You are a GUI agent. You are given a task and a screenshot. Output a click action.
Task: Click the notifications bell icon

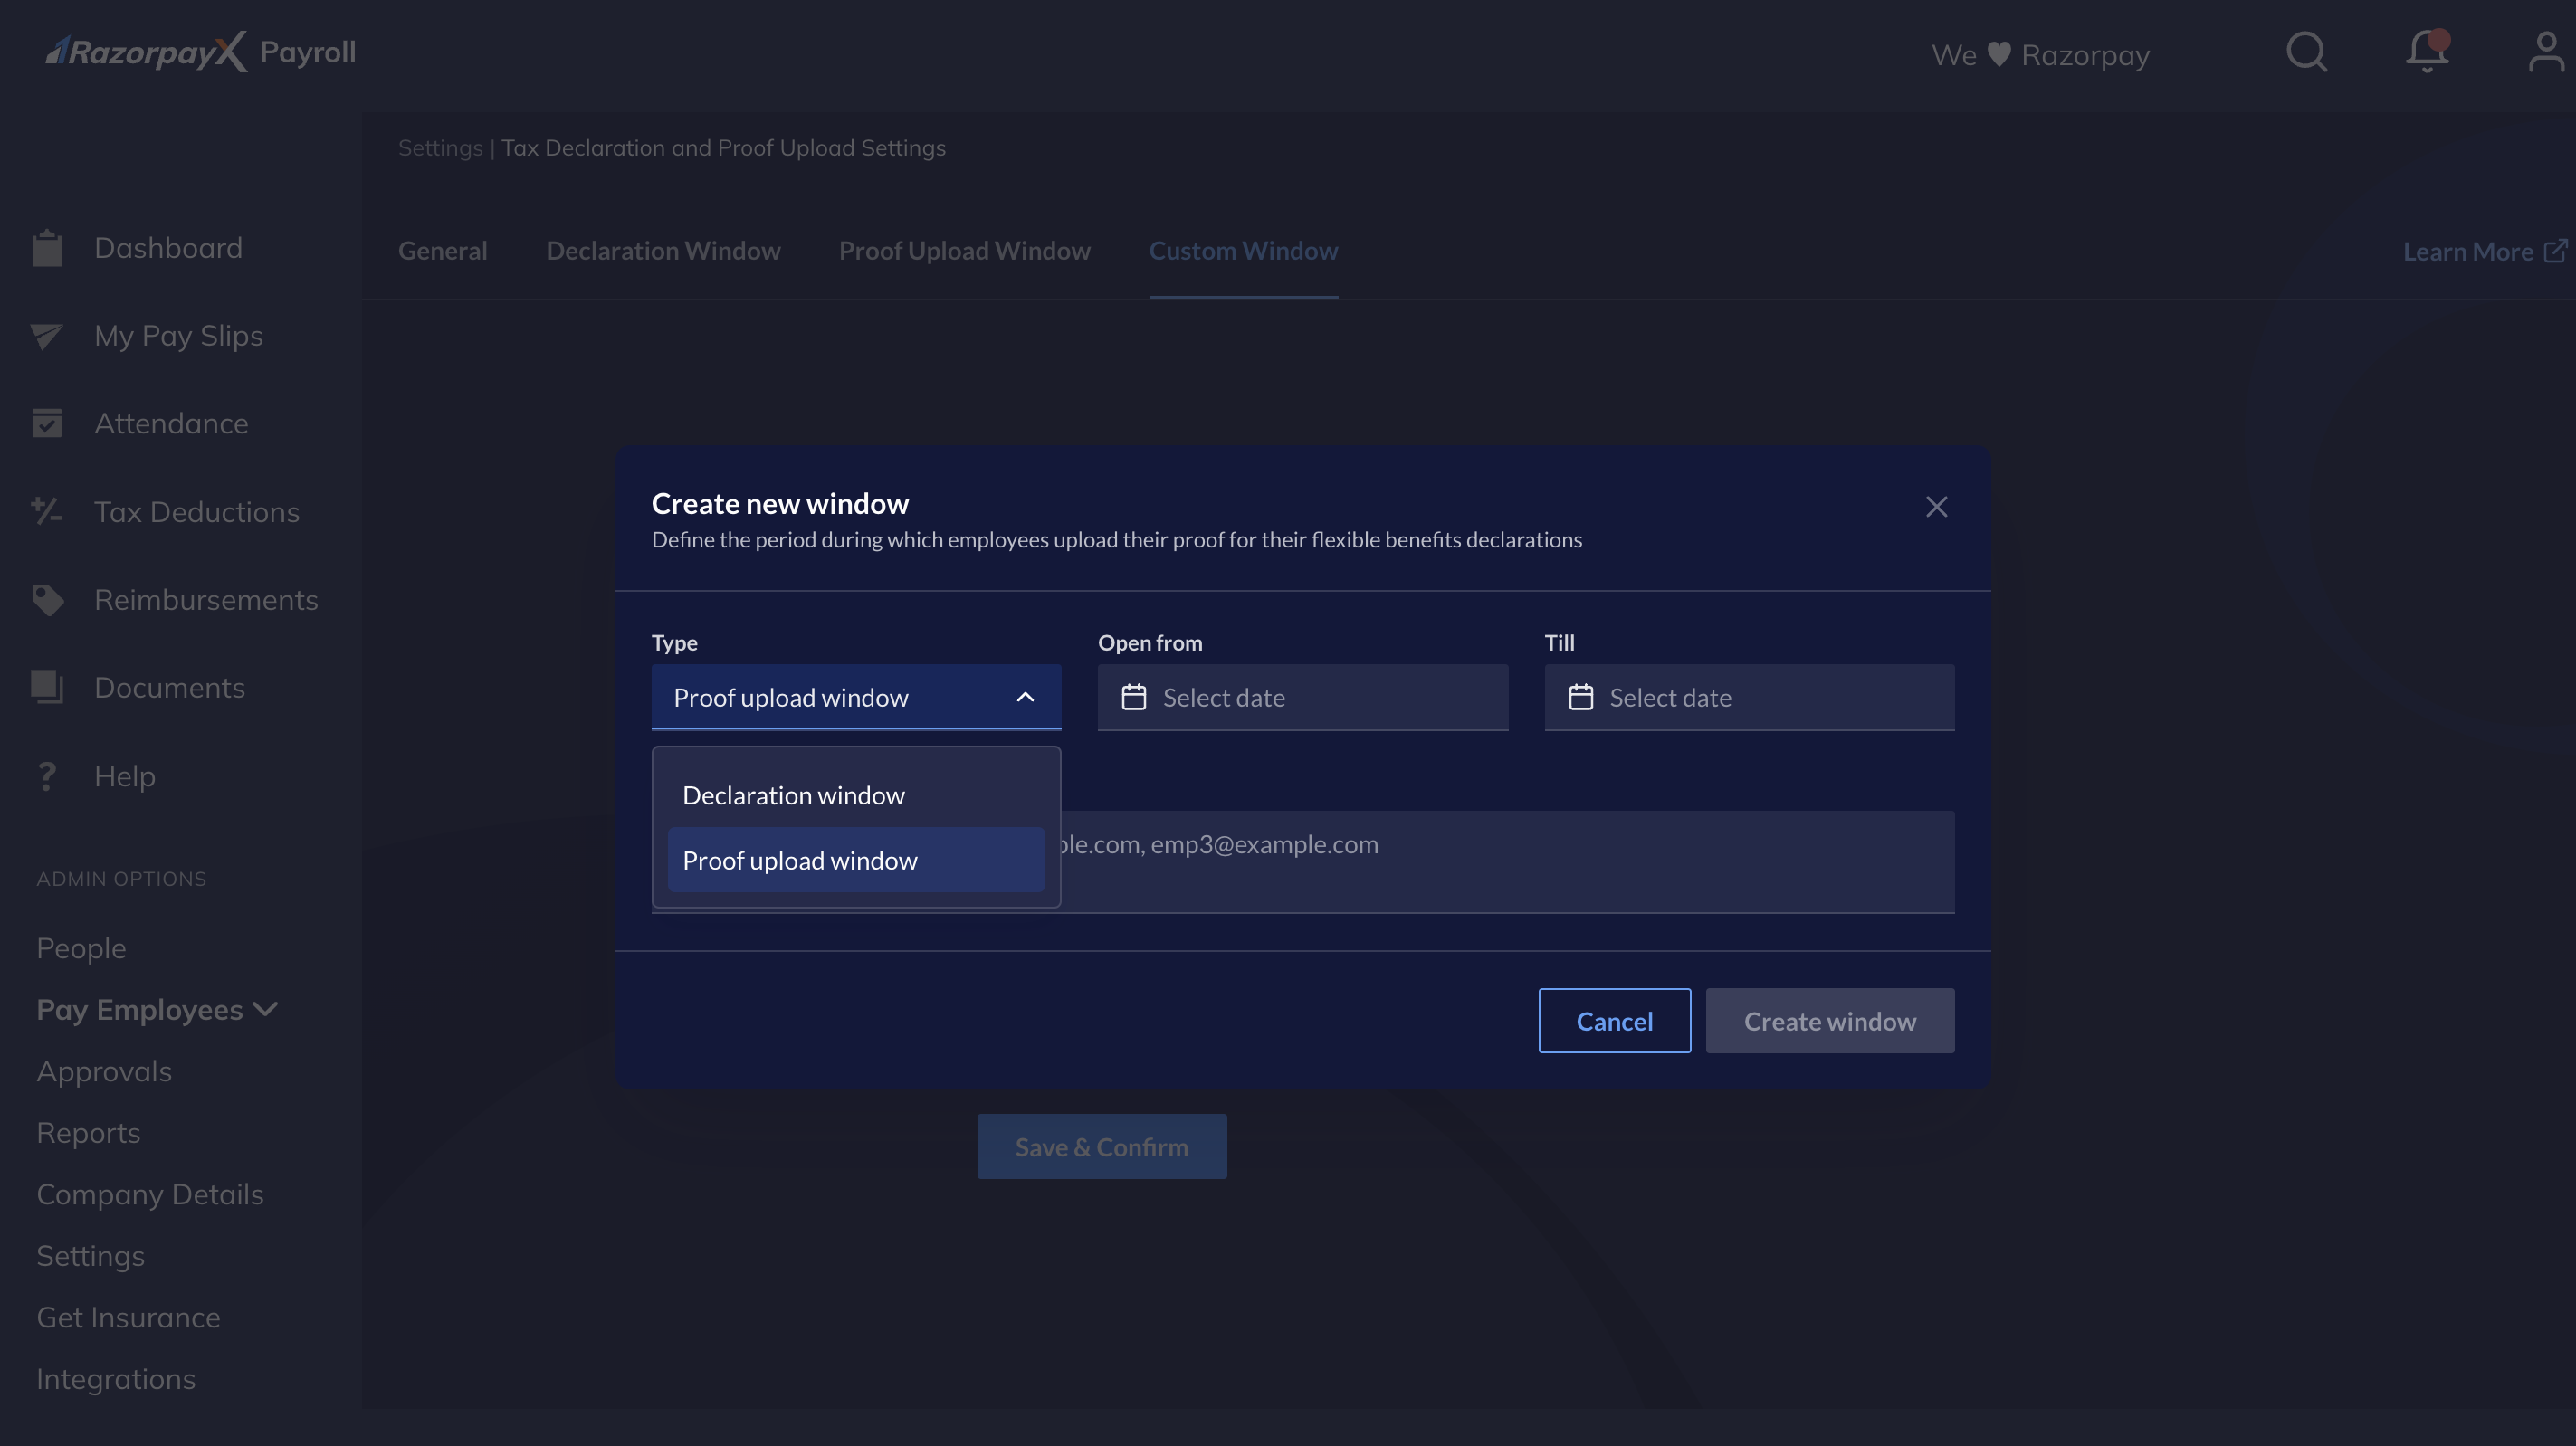[x=2426, y=52]
